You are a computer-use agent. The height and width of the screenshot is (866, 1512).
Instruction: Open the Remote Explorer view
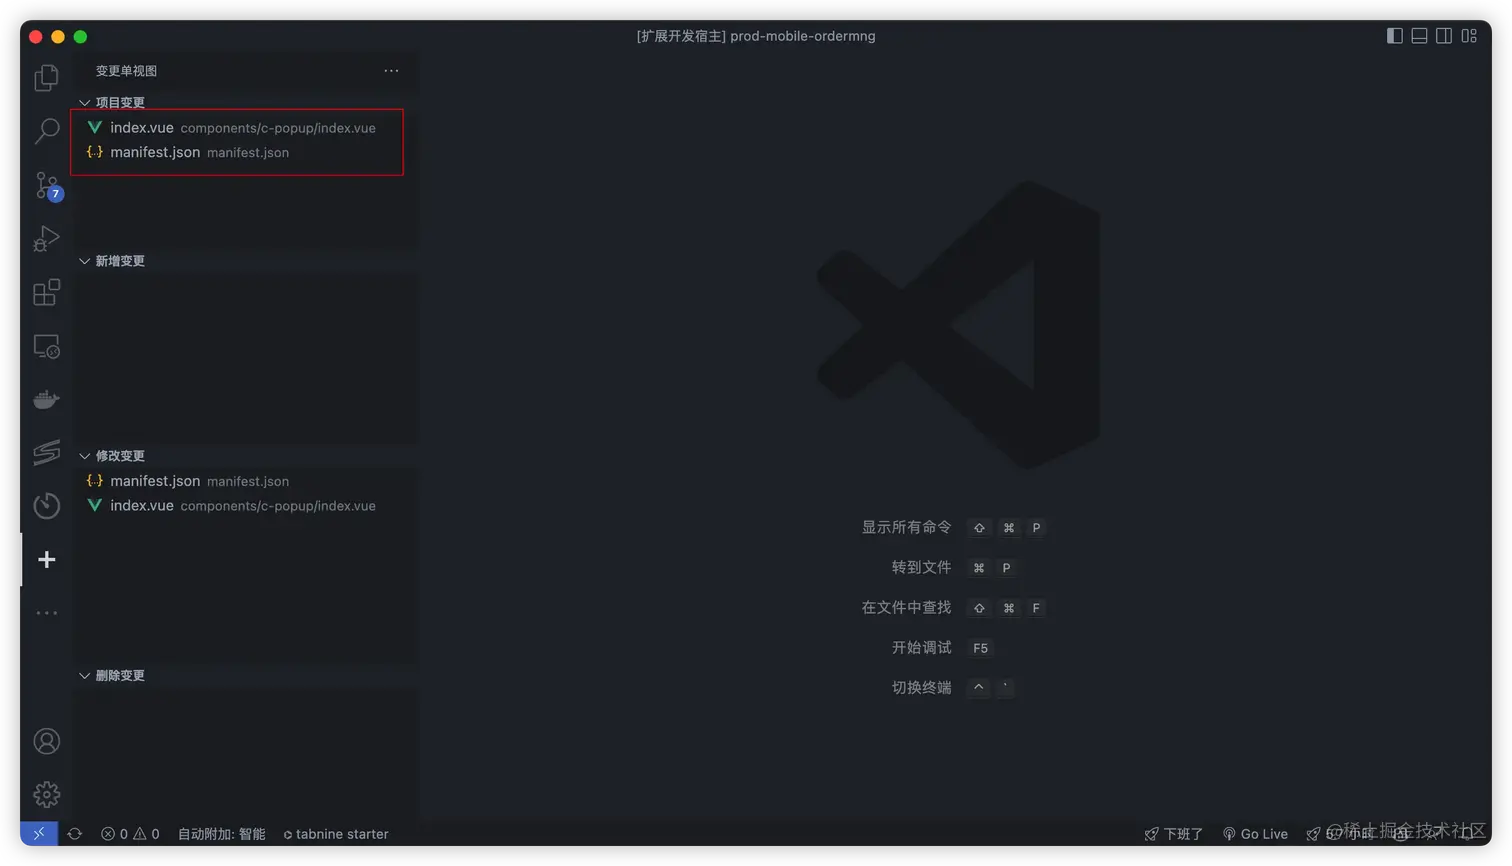click(x=46, y=346)
